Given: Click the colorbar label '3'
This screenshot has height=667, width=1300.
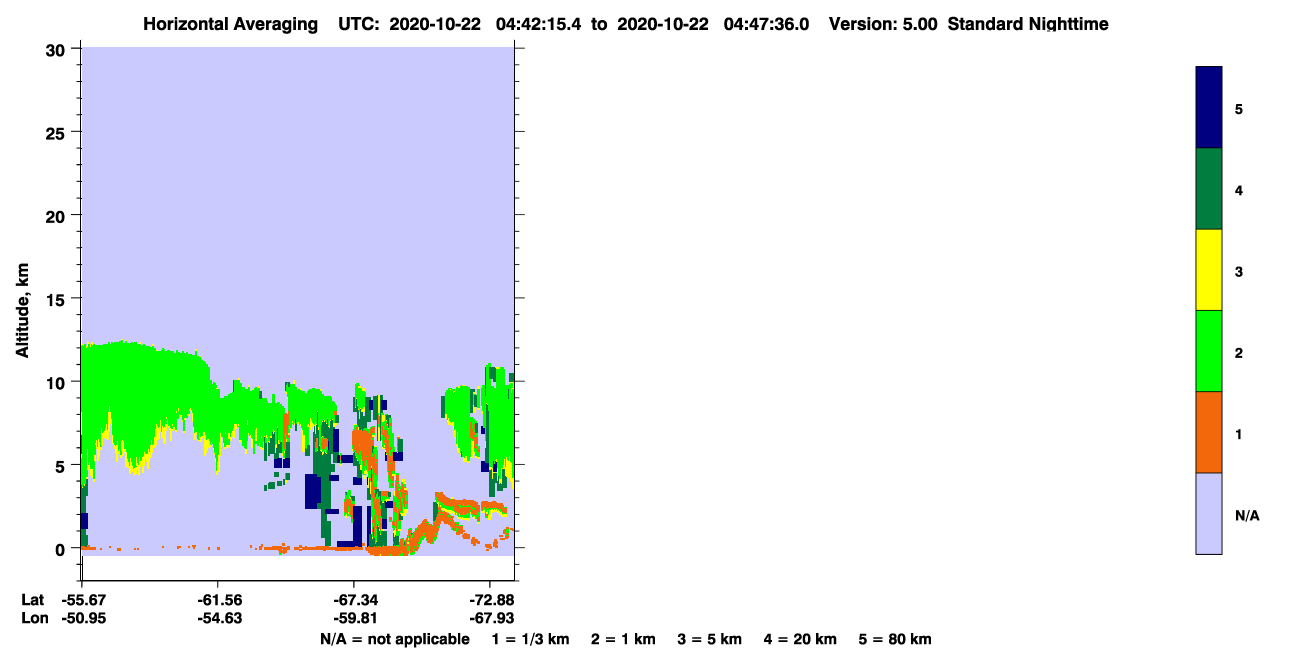Looking at the screenshot, I should 1239,271.
